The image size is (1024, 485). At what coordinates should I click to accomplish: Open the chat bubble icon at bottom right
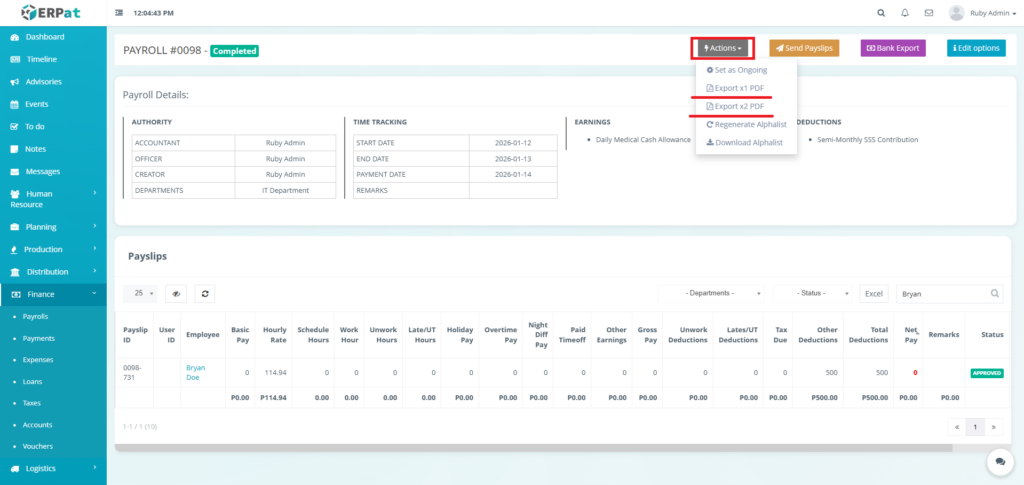pyautogui.click(x=999, y=461)
